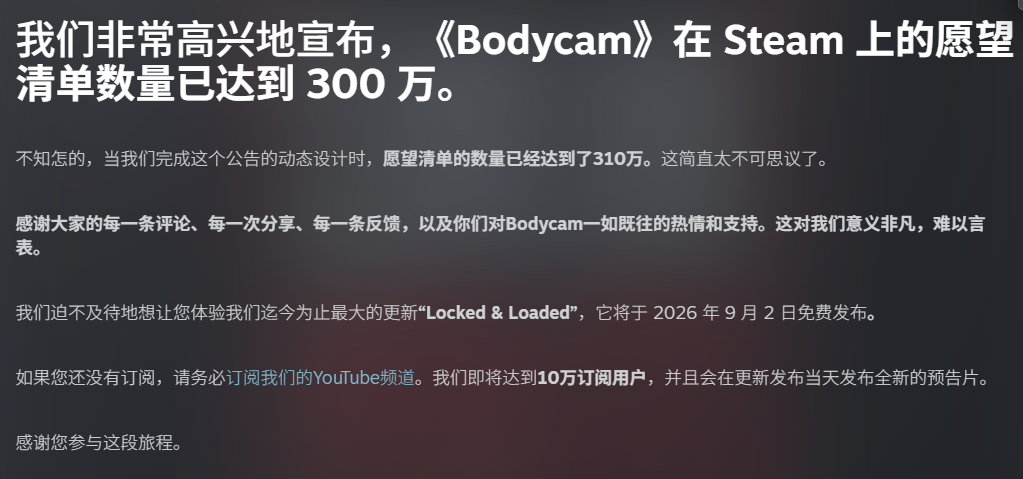This screenshot has width=1023, height=479.
Task: Open the 订阅我们的YouTube频道 link
Action: tap(320, 378)
